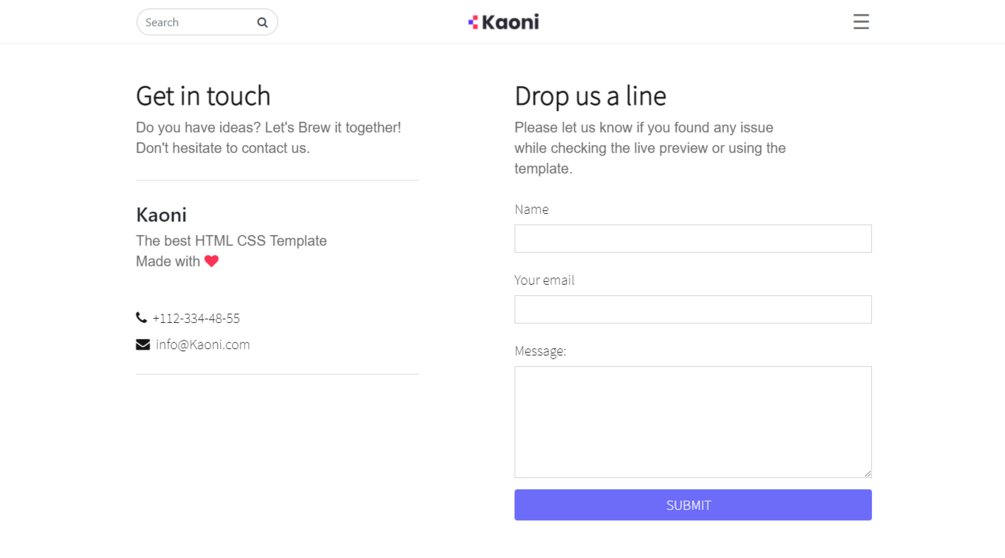Click the info@Kaoni.com email address
The image size is (1005, 558).
click(203, 344)
